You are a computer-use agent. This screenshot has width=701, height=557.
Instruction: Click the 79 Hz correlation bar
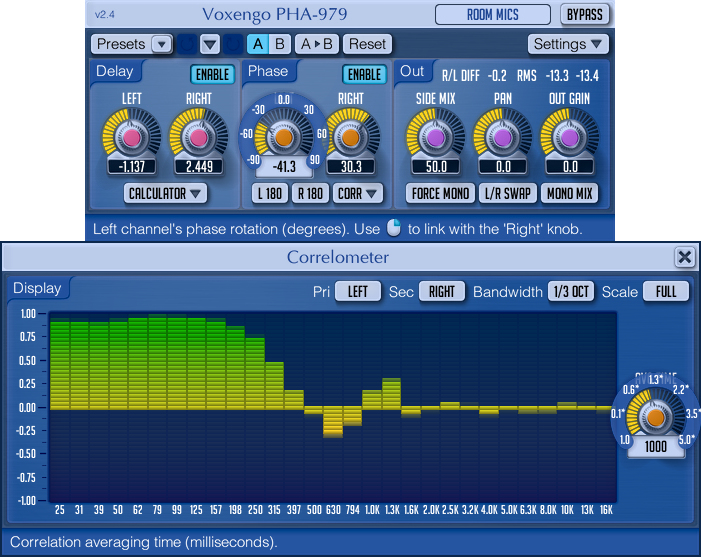[x=158, y=362]
